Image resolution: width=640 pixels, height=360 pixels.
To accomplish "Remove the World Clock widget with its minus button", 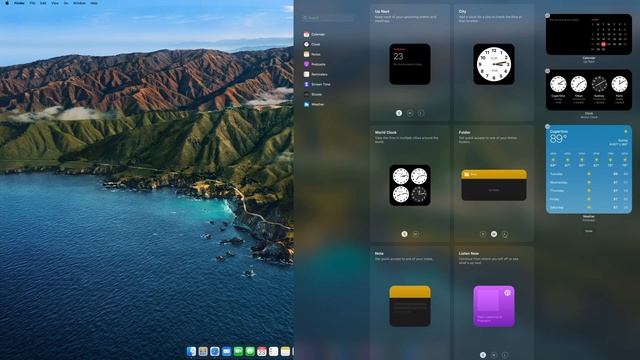I will [x=547, y=71].
